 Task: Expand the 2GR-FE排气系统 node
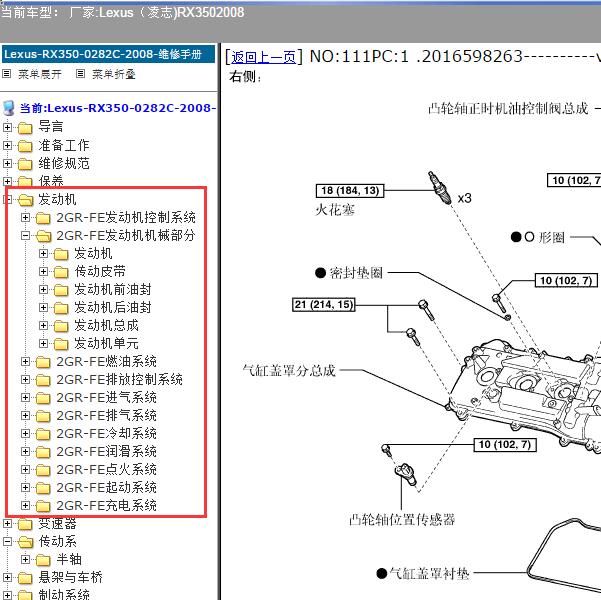tap(25, 416)
